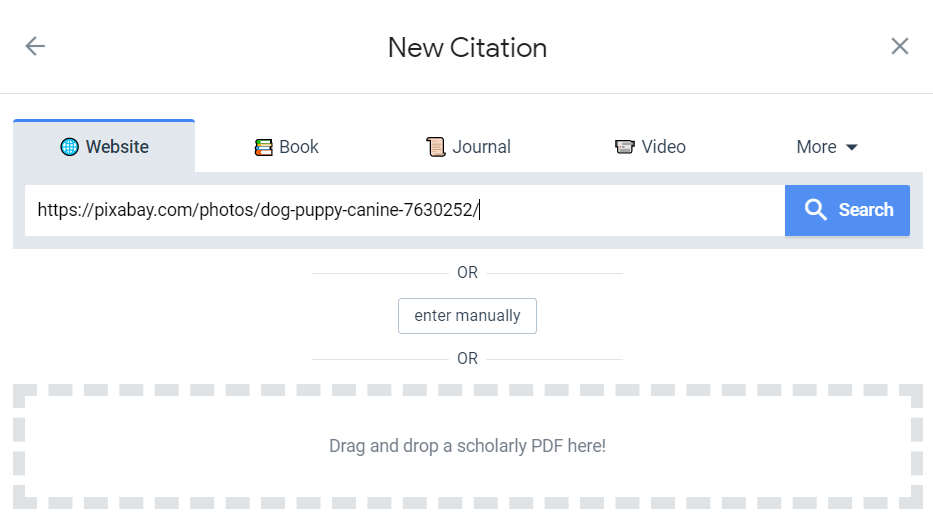Go back using the left arrow icon
Screen dimensions: 933x524
click(35, 46)
